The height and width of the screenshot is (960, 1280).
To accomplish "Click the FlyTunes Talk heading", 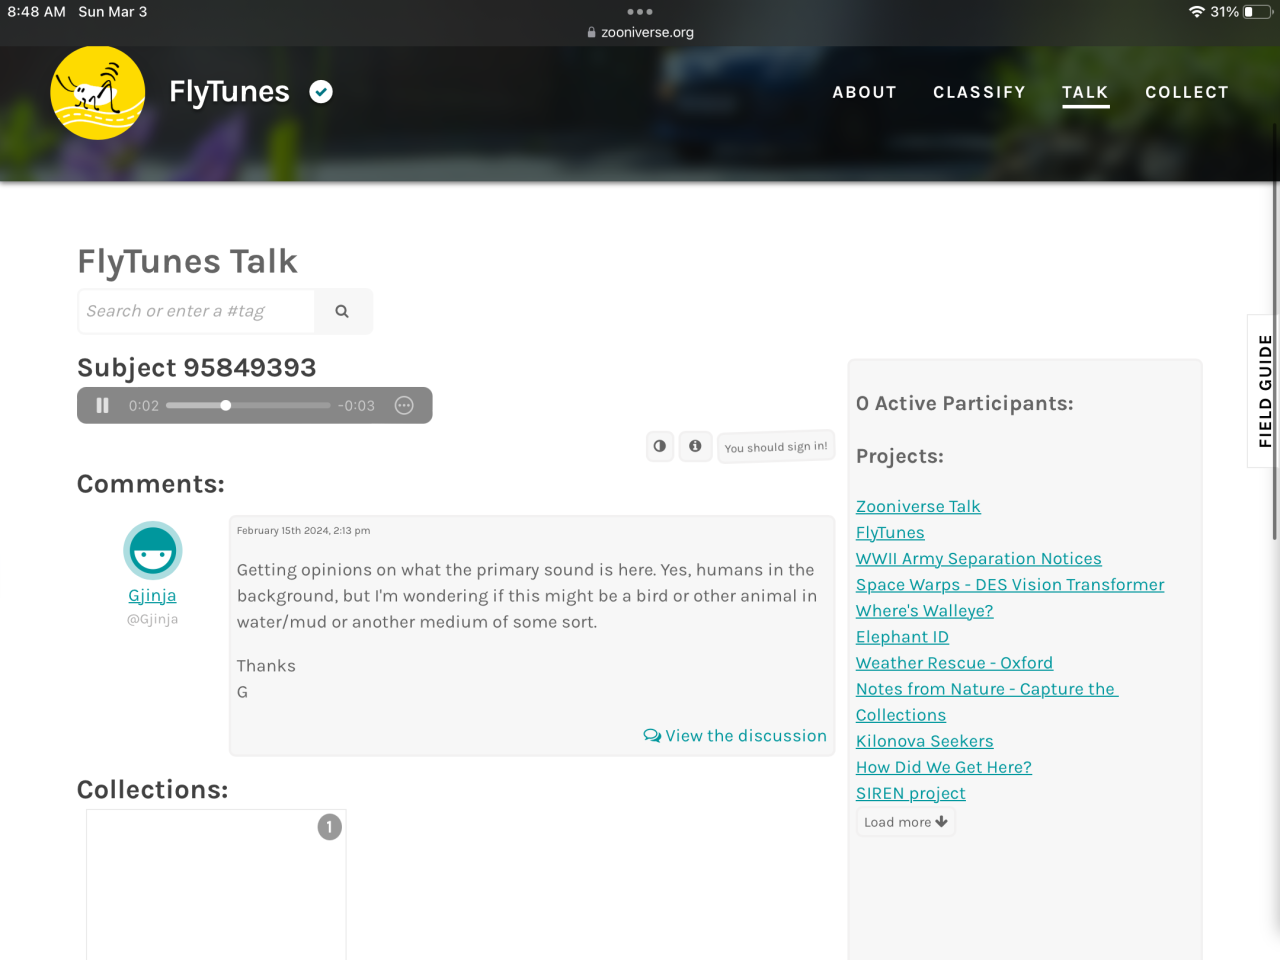I will pyautogui.click(x=187, y=262).
